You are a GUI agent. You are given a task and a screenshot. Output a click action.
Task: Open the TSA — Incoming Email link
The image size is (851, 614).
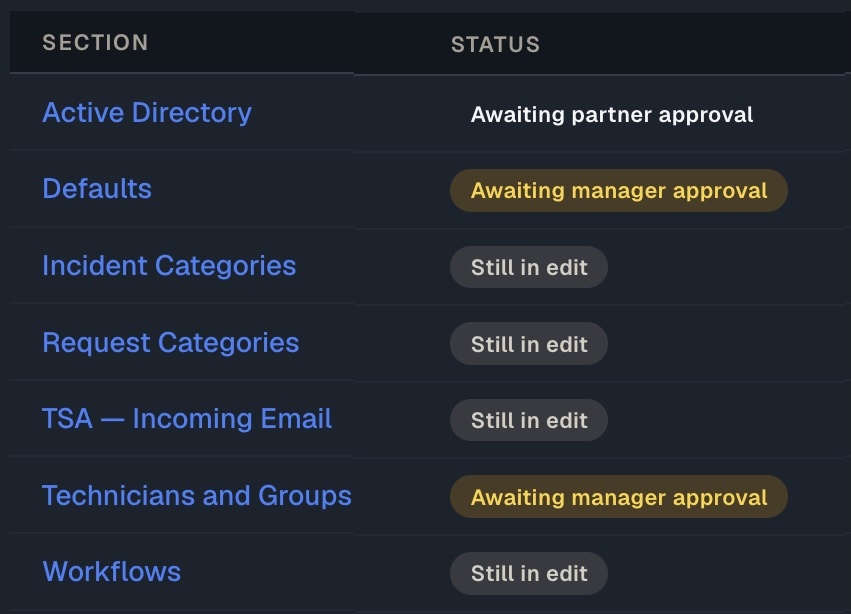pos(187,419)
